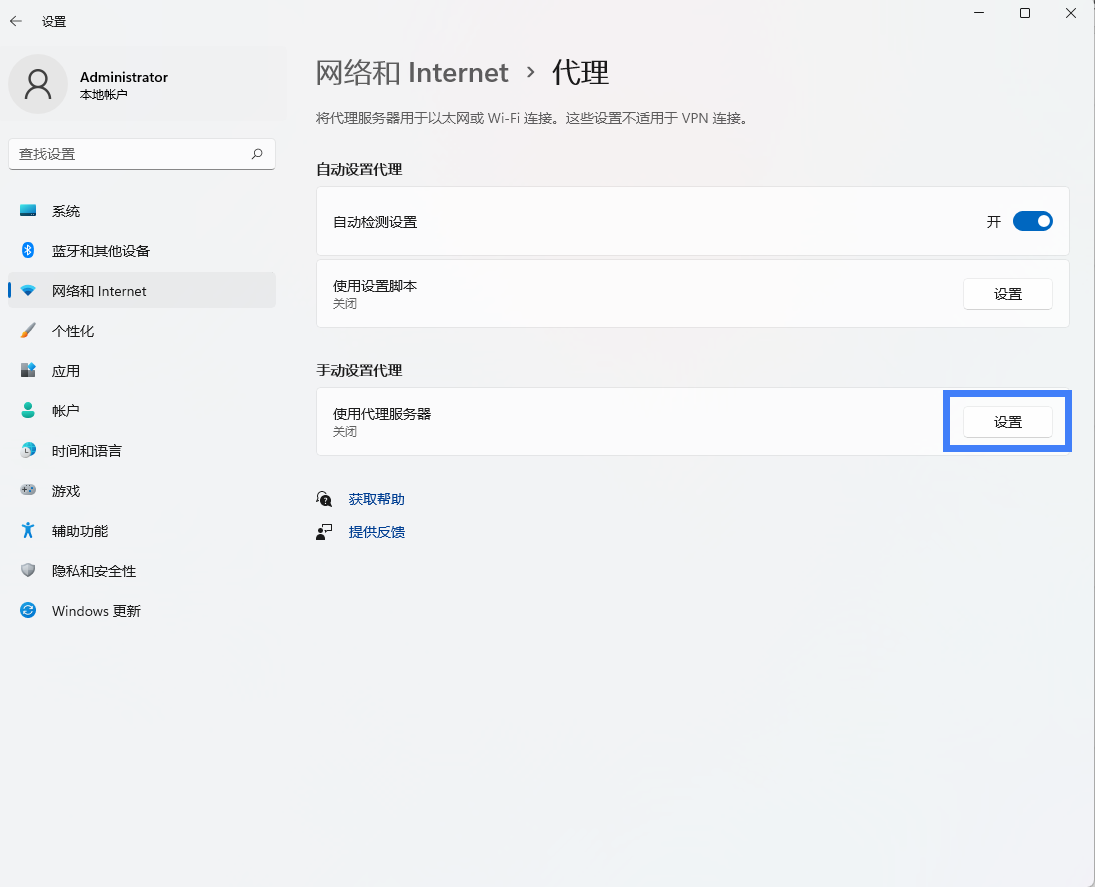The image size is (1095, 887).
Task: Click the 帐户 person icon
Action: 28,410
